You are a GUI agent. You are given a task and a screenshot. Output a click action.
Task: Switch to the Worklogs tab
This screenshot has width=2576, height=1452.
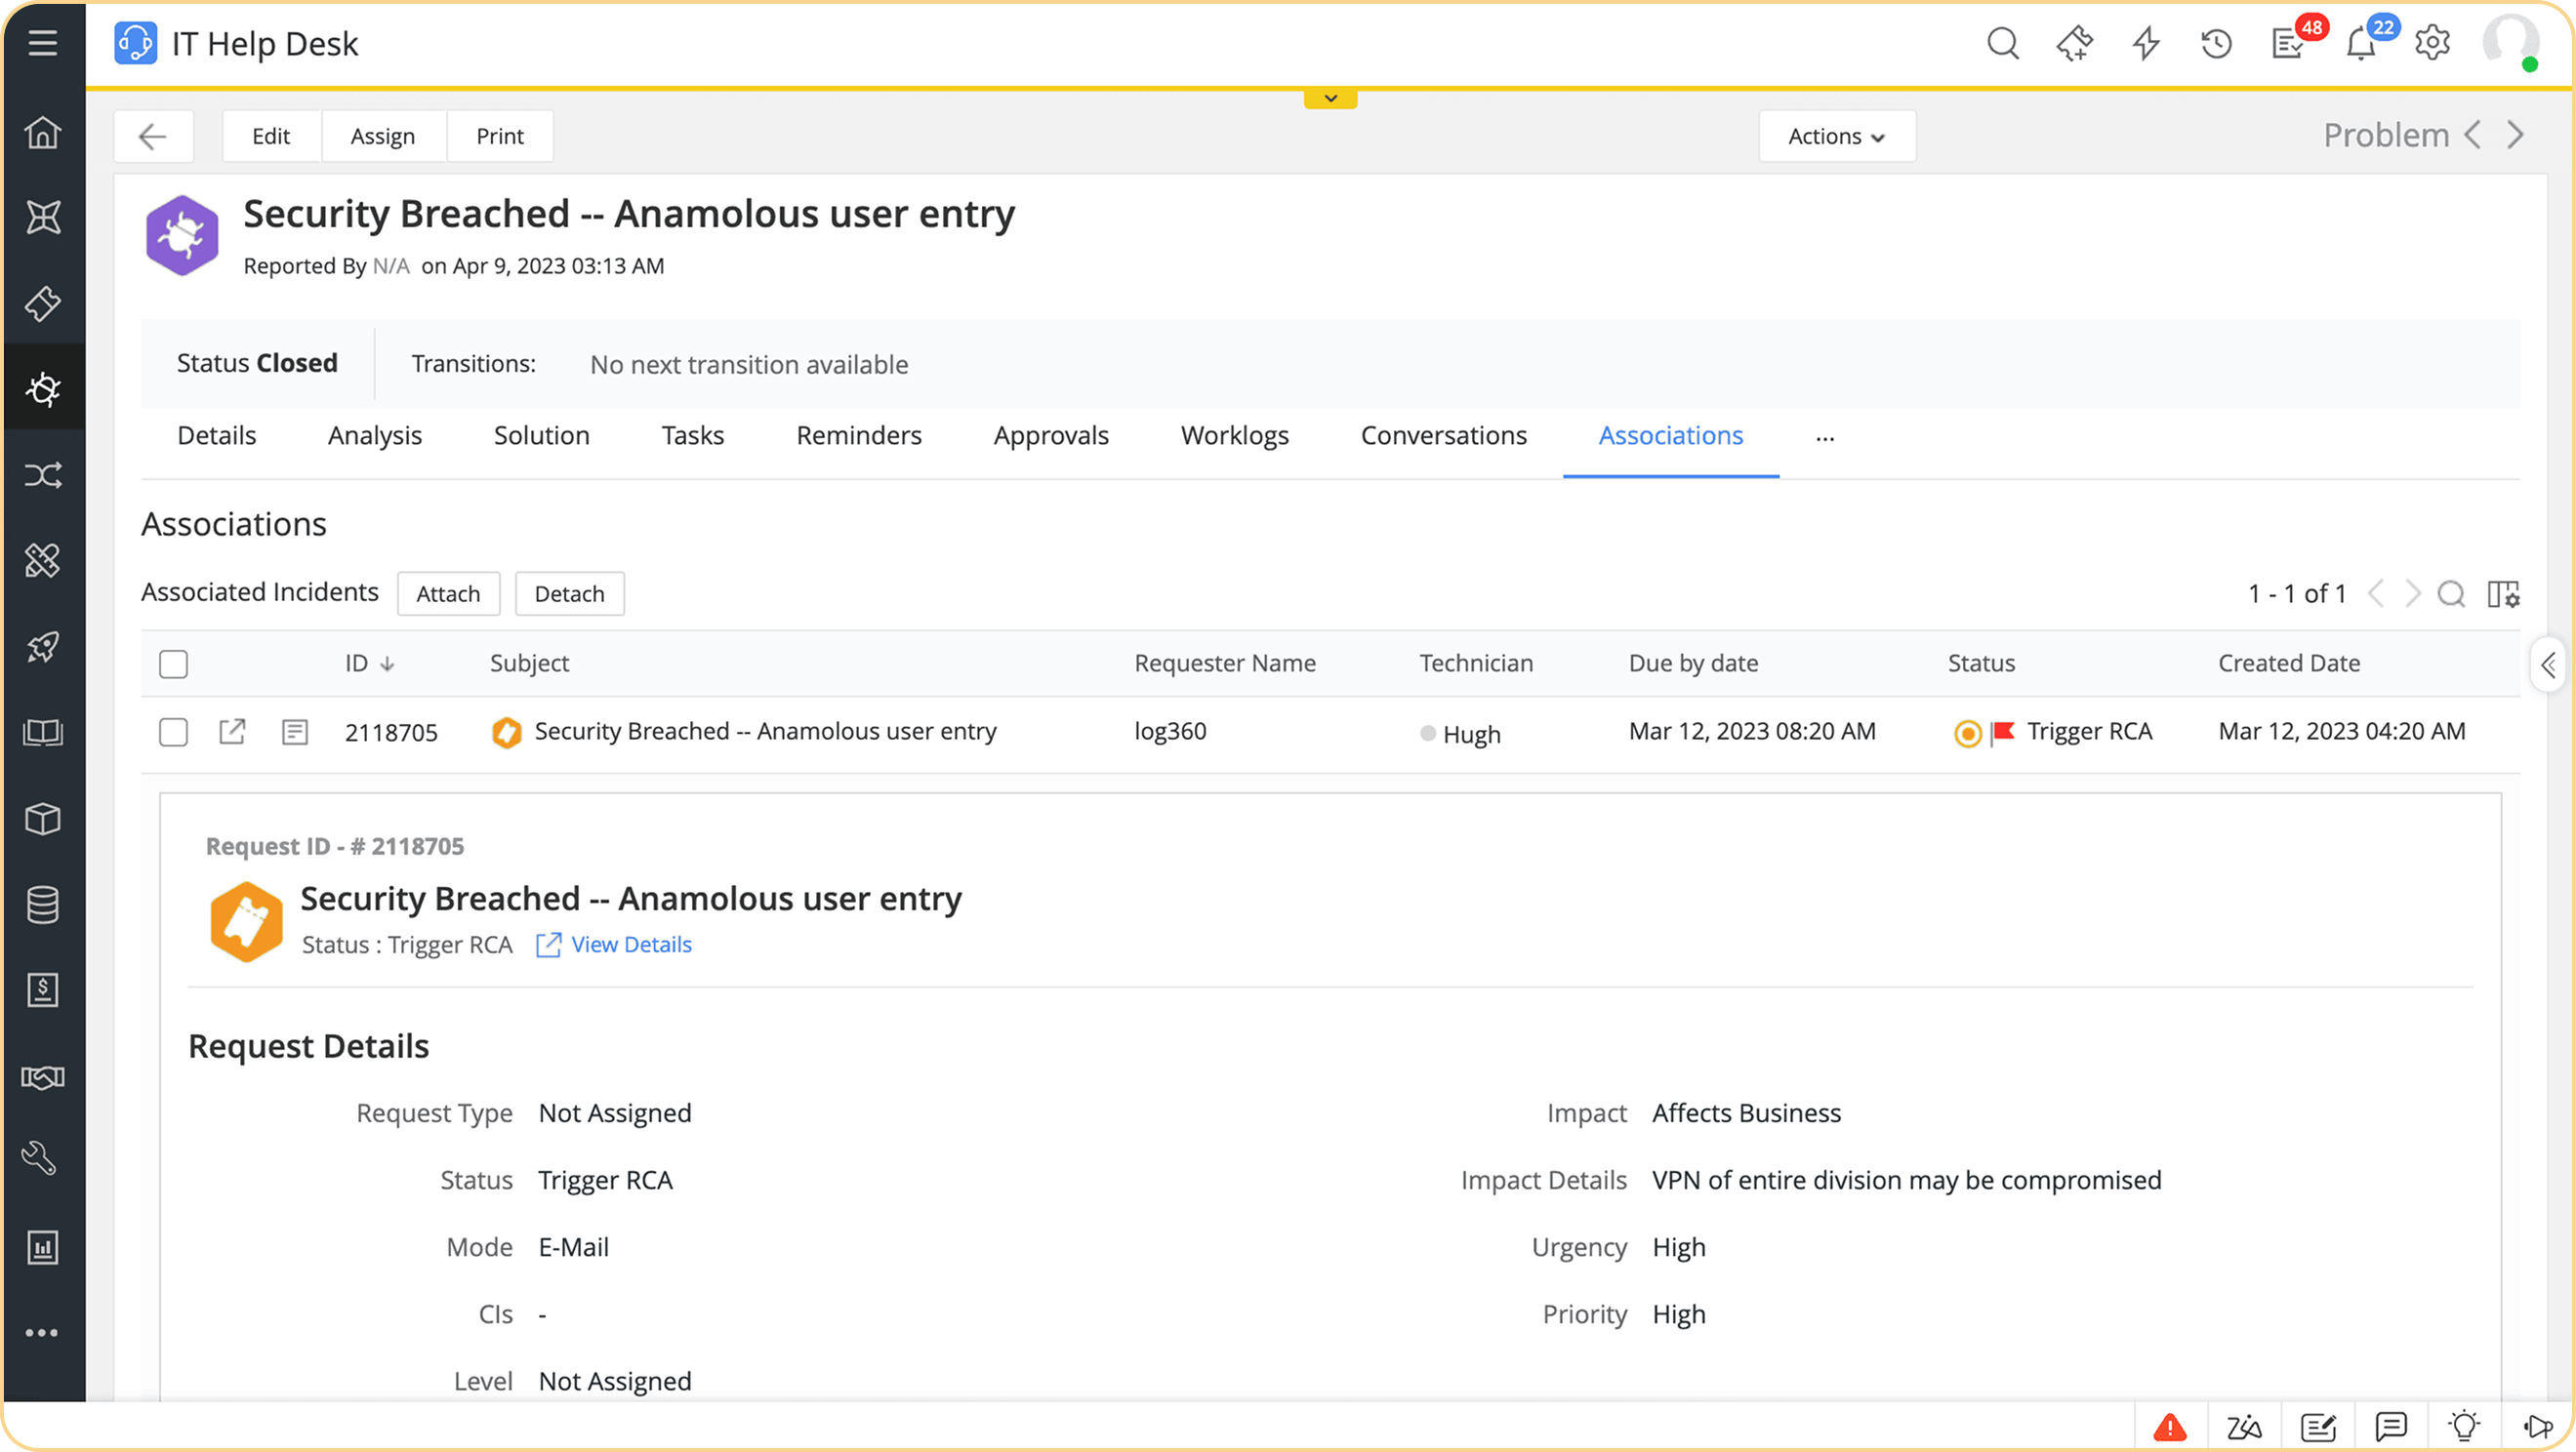1234,436
